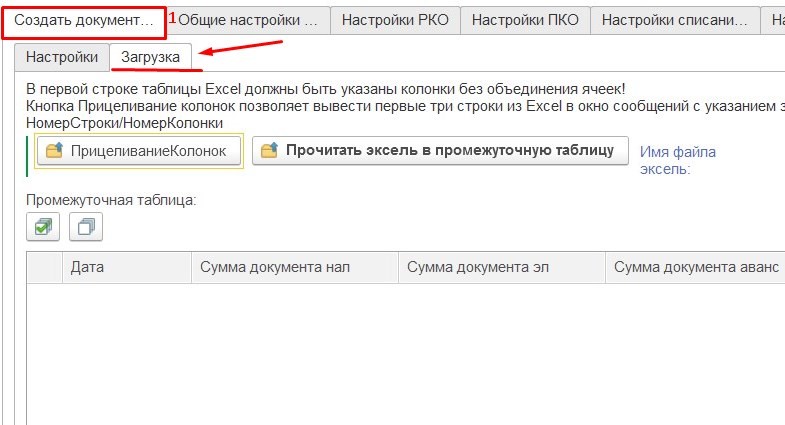Click the check all rows icon
785x425 pixels.
(x=43, y=228)
